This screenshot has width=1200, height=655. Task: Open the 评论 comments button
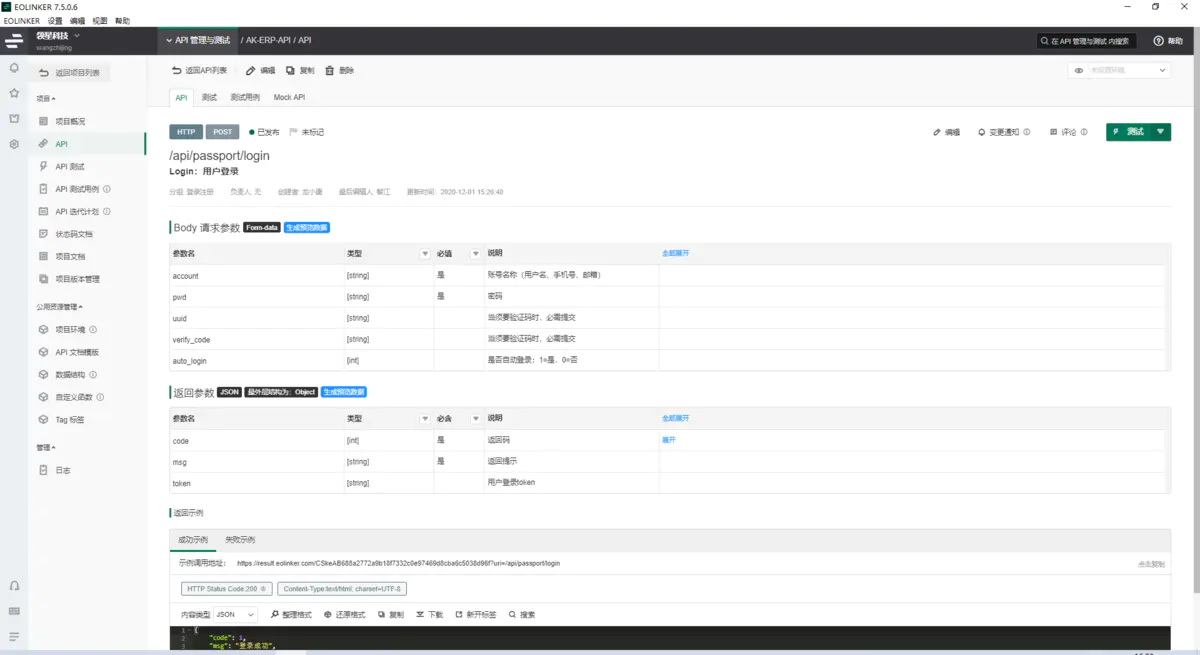(1069, 132)
